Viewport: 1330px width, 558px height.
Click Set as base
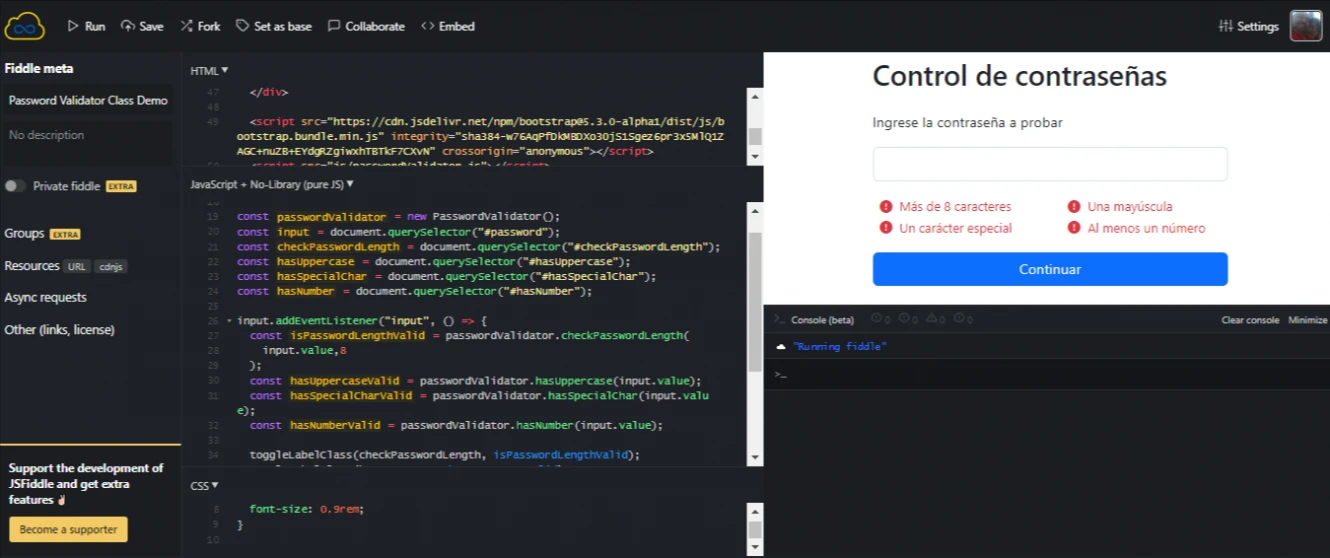click(274, 26)
